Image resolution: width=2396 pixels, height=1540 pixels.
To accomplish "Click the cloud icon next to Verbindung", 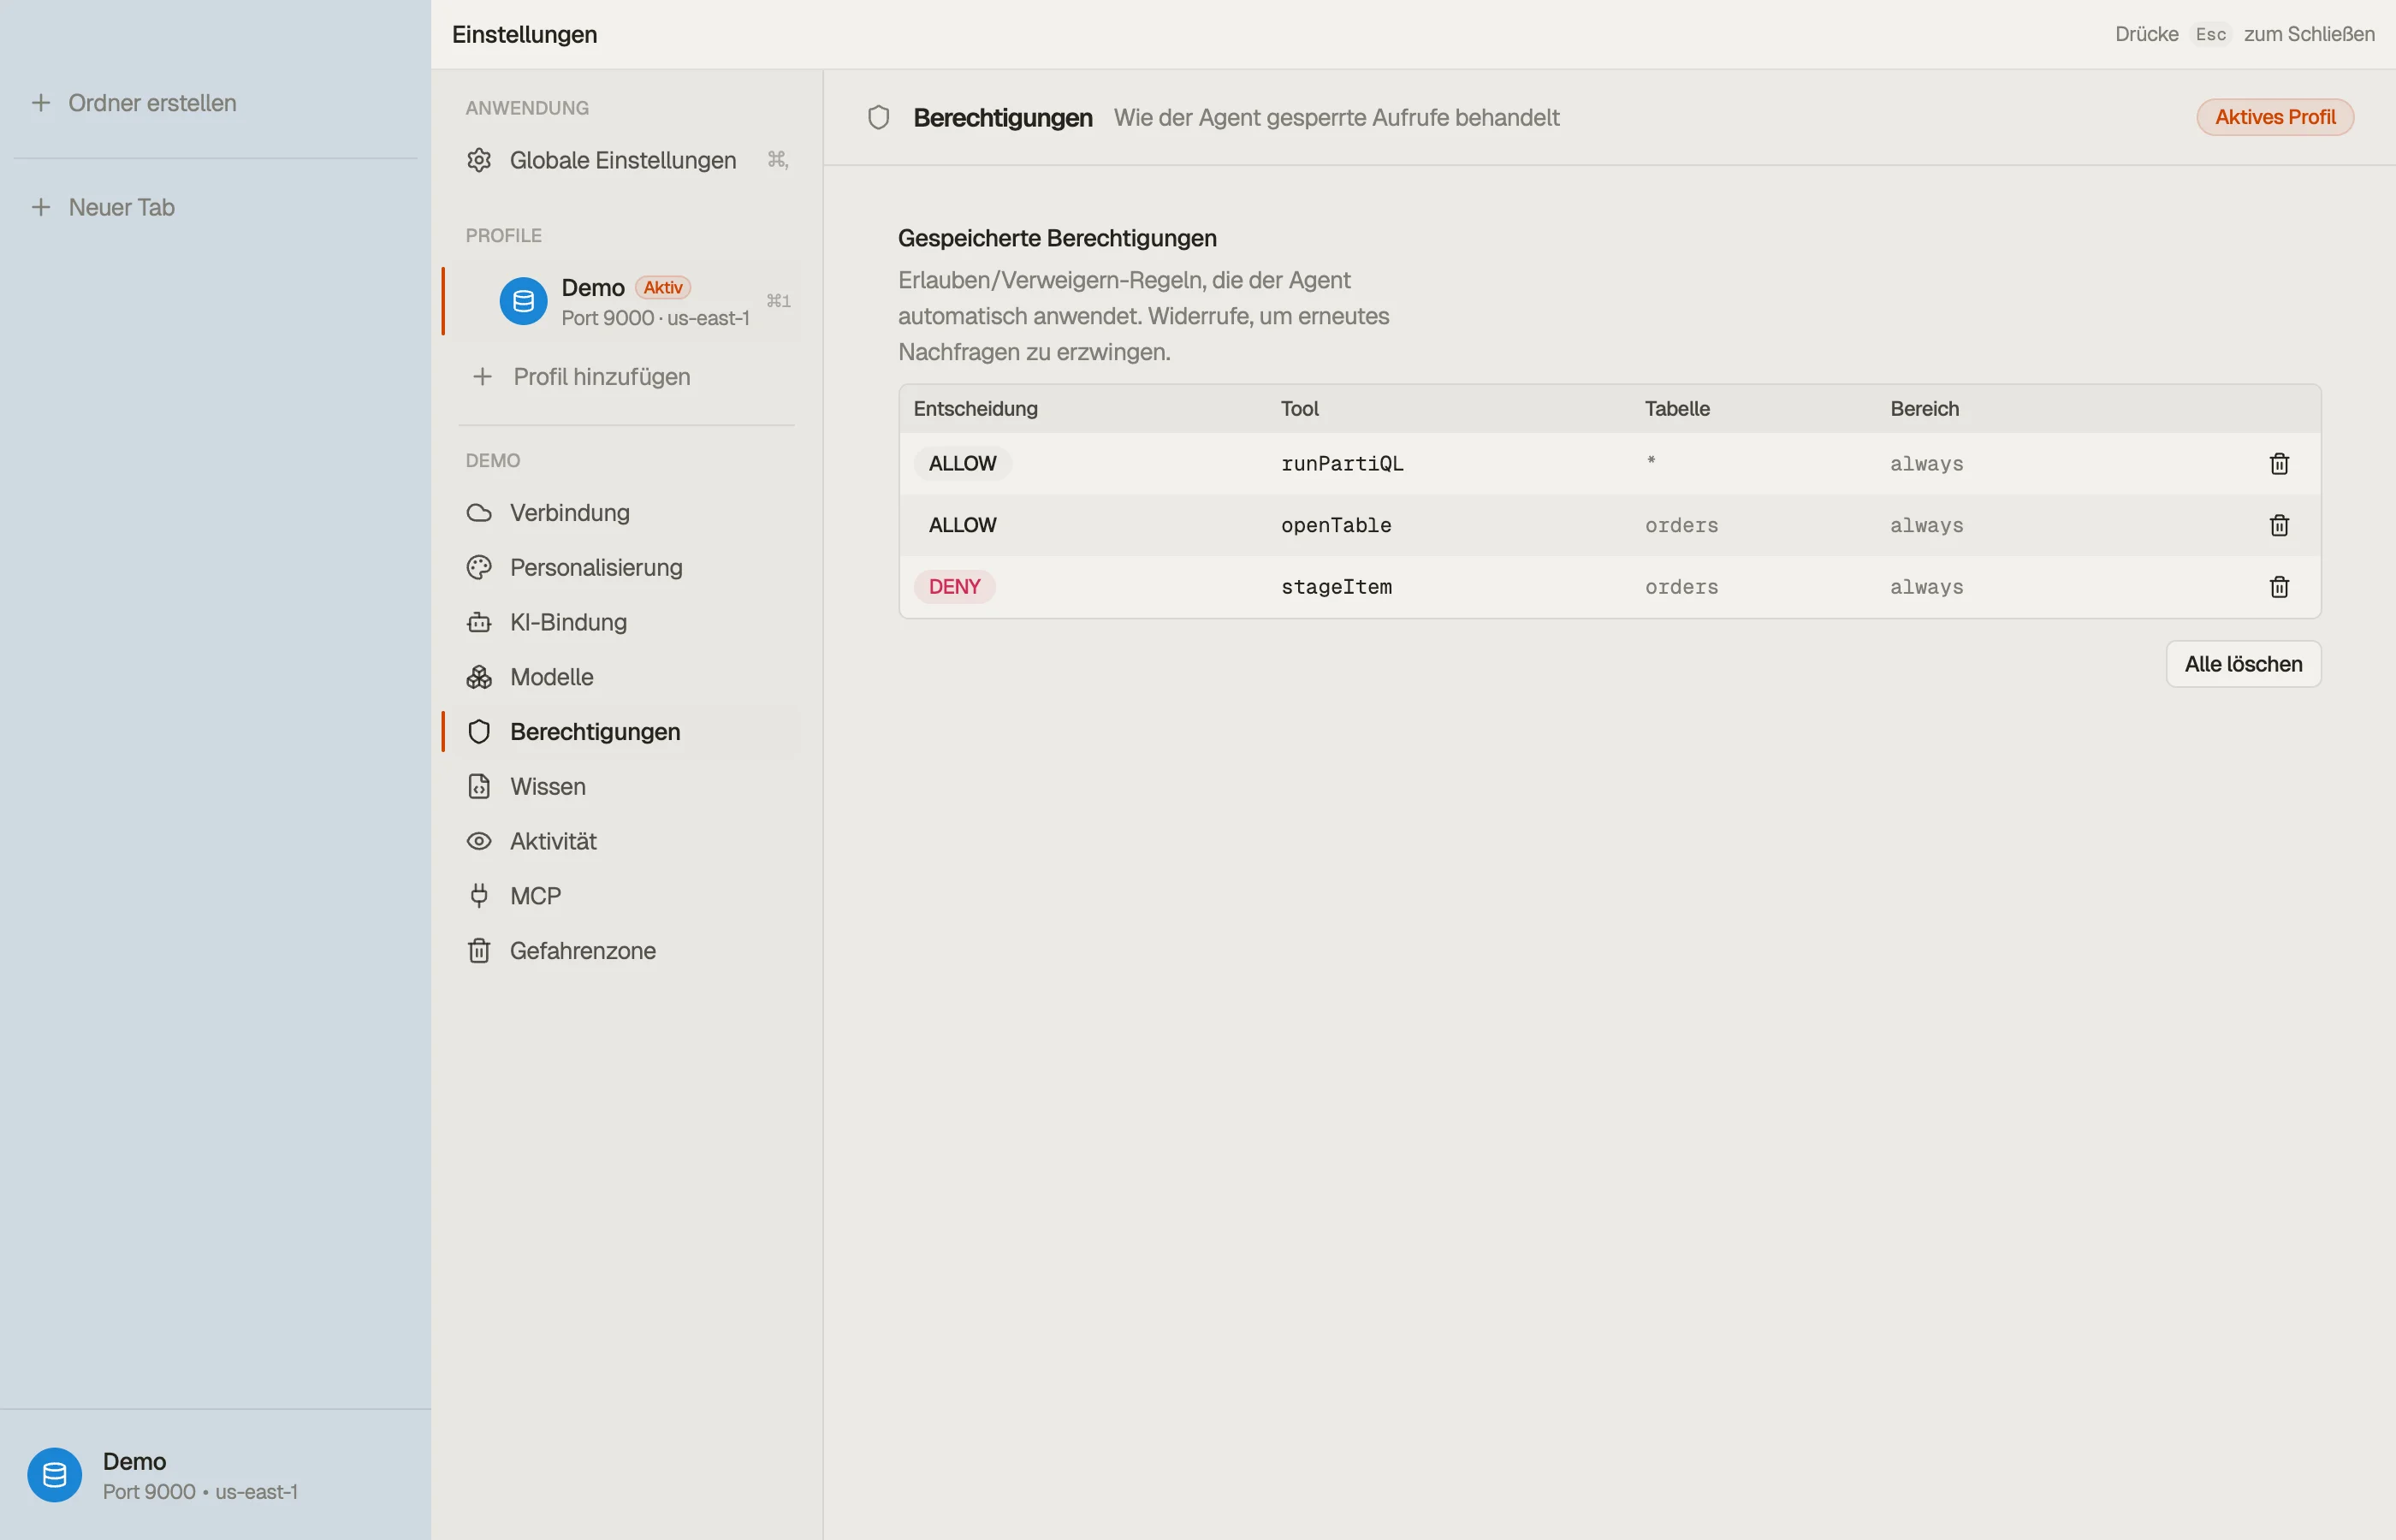I will pyautogui.click(x=479, y=513).
